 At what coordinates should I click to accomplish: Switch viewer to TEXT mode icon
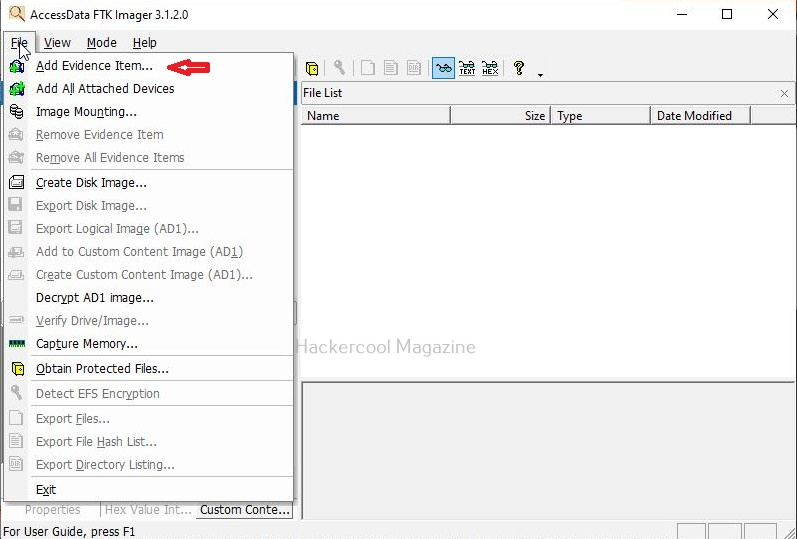(x=467, y=68)
